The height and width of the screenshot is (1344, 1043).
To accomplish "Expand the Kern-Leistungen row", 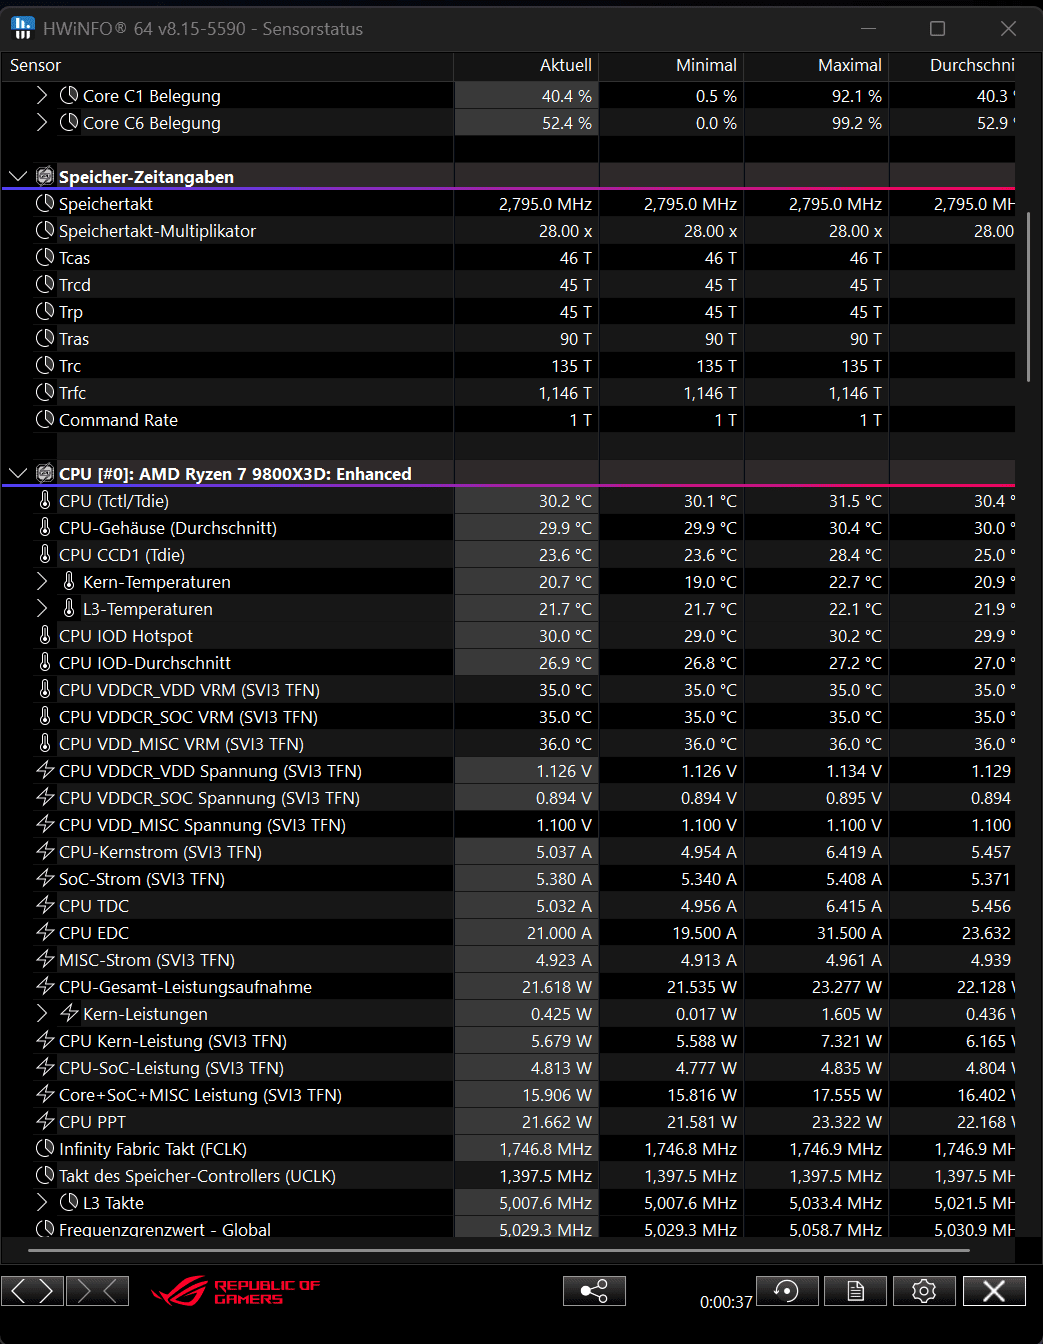I will click(x=41, y=1014).
